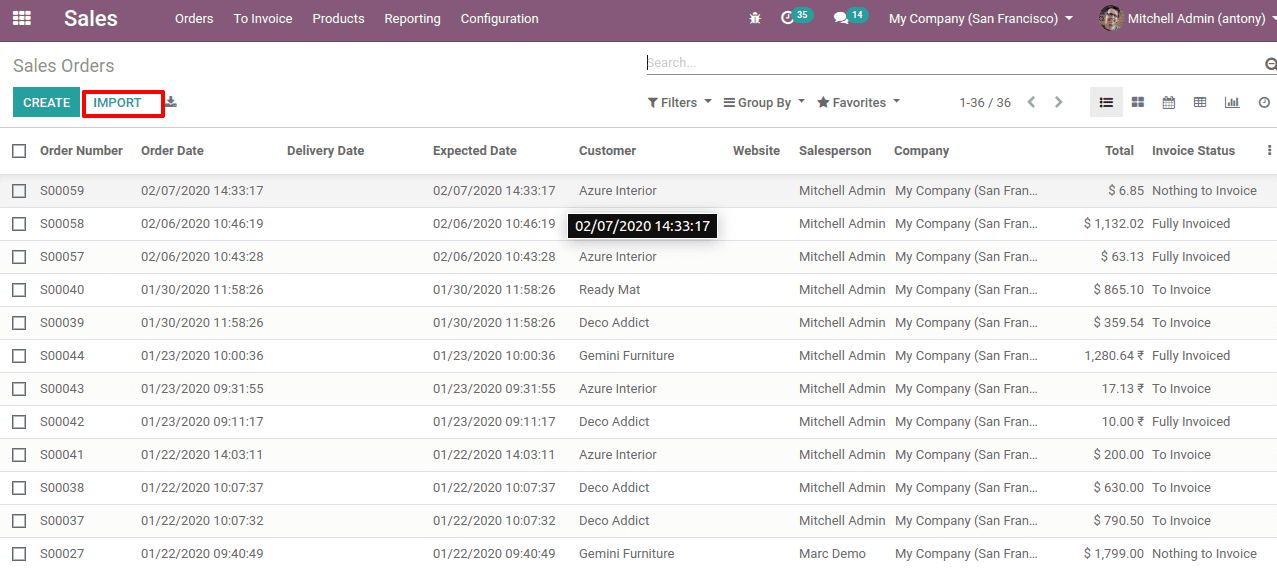Screen dimensions: 1277x570
Task: Open the Configuration menu
Action: pyautogui.click(x=499, y=19)
